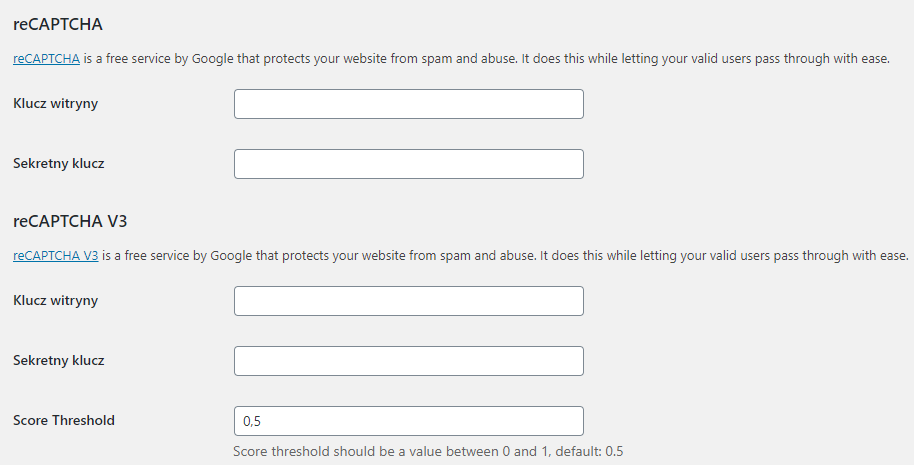Click the Score threshold hint text below field

(x=428, y=451)
